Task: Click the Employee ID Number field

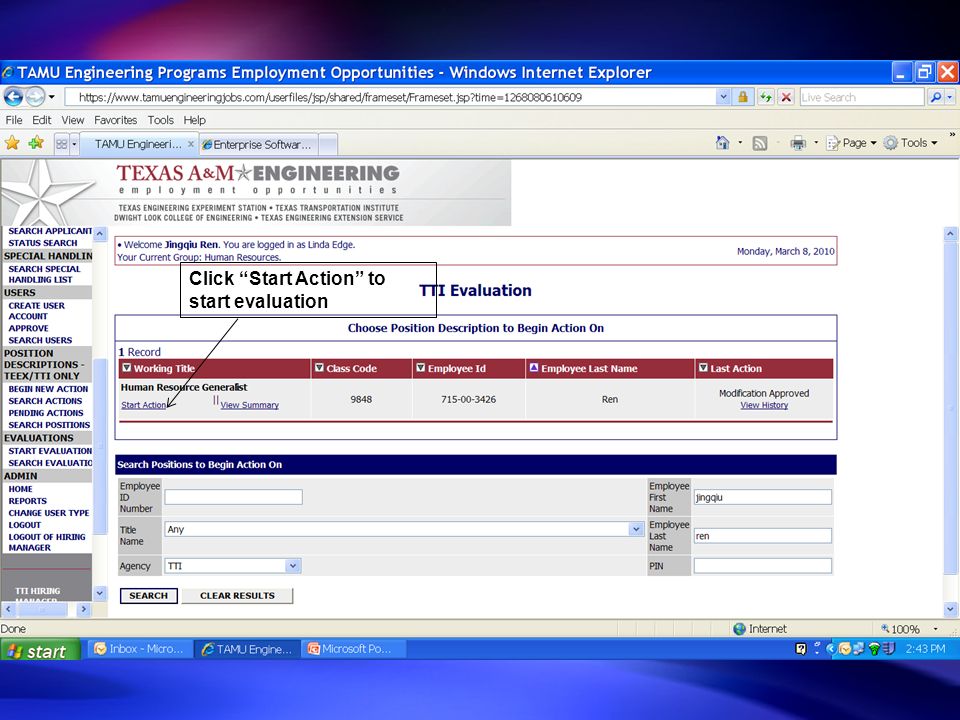Action: click(x=233, y=497)
